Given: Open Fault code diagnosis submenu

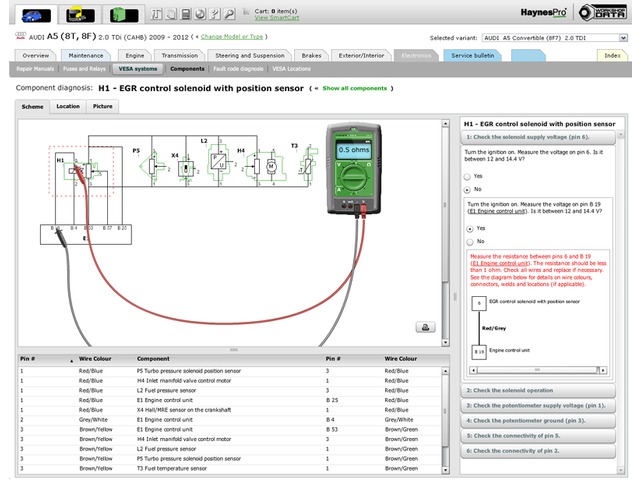Looking at the screenshot, I should pos(238,69).
